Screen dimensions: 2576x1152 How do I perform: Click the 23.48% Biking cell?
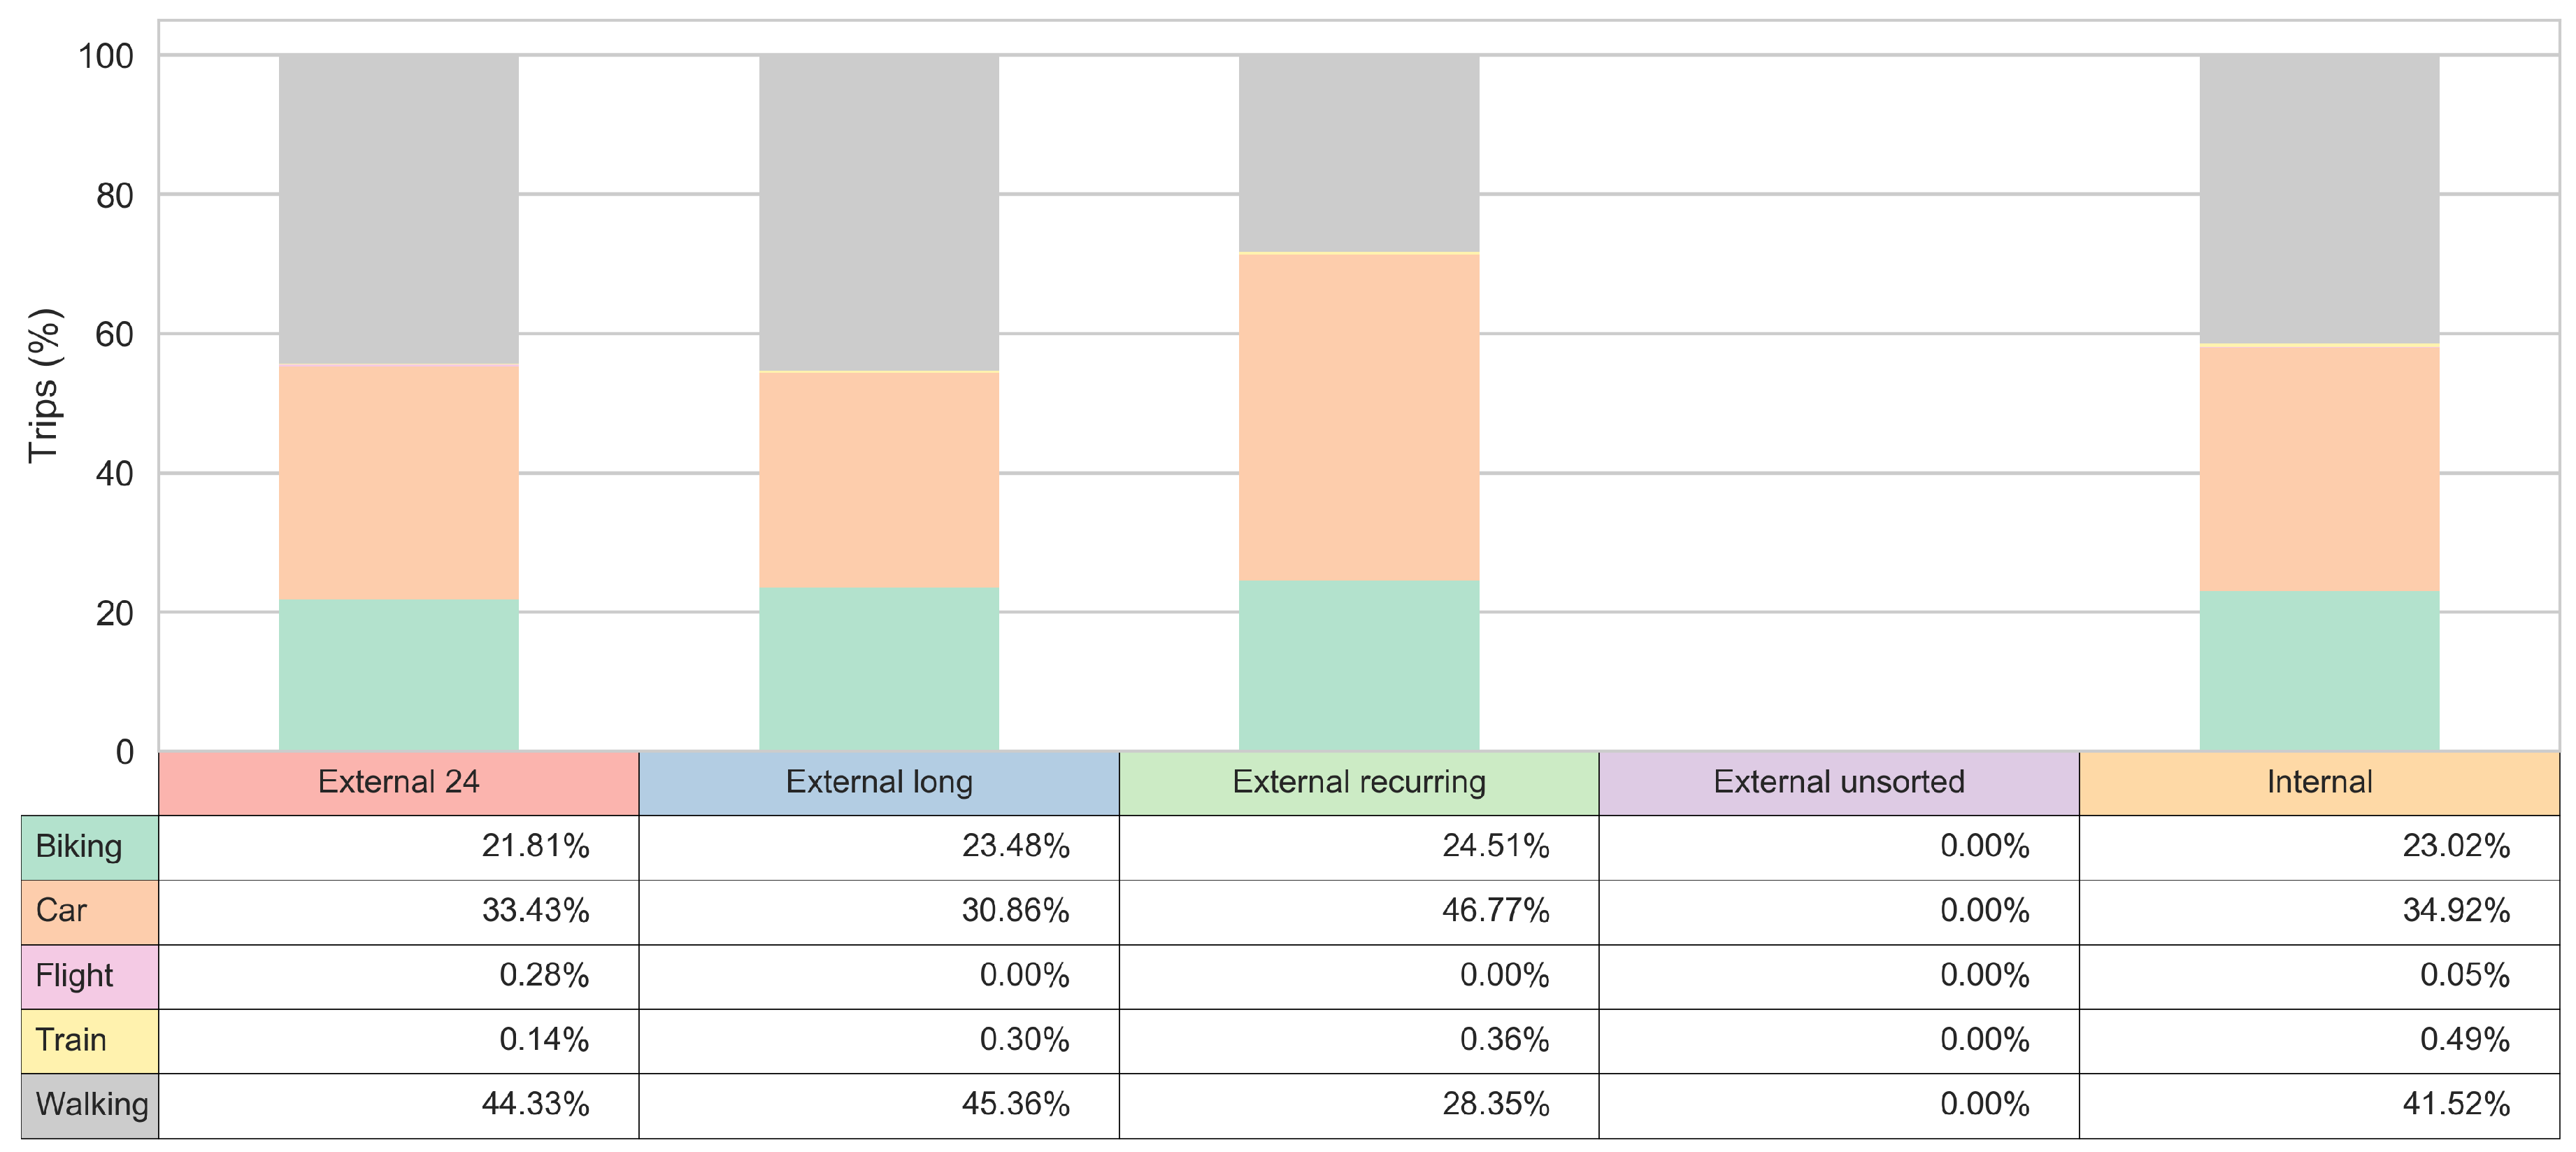(x=878, y=847)
